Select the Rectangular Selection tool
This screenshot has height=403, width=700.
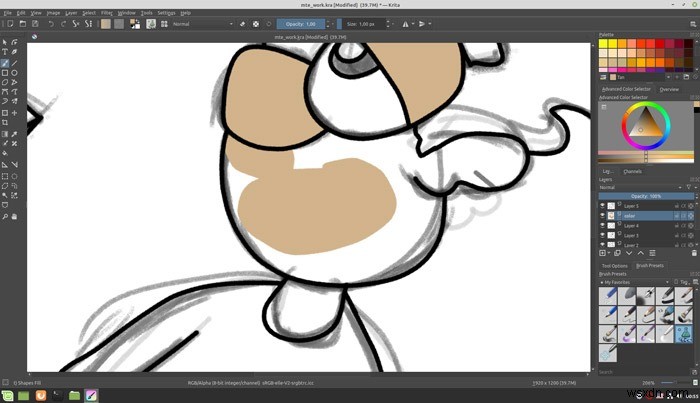(x=5, y=176)
